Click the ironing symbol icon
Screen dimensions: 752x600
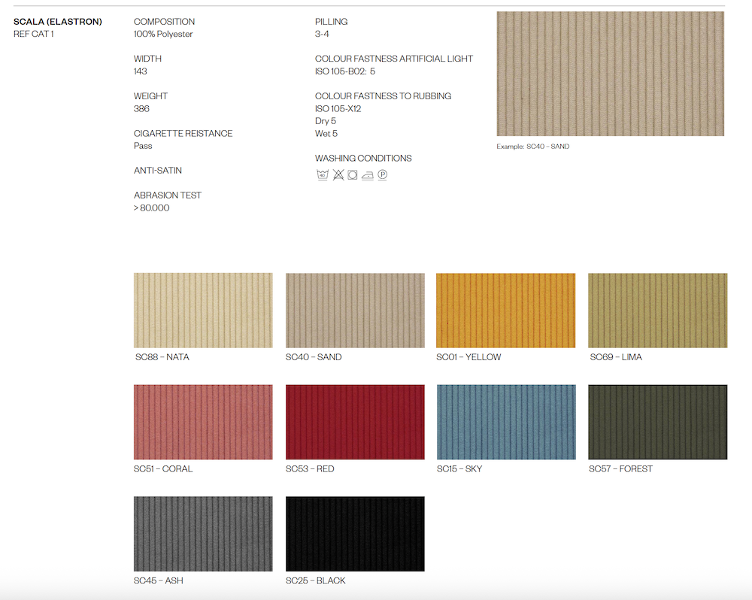coord(367,175)
